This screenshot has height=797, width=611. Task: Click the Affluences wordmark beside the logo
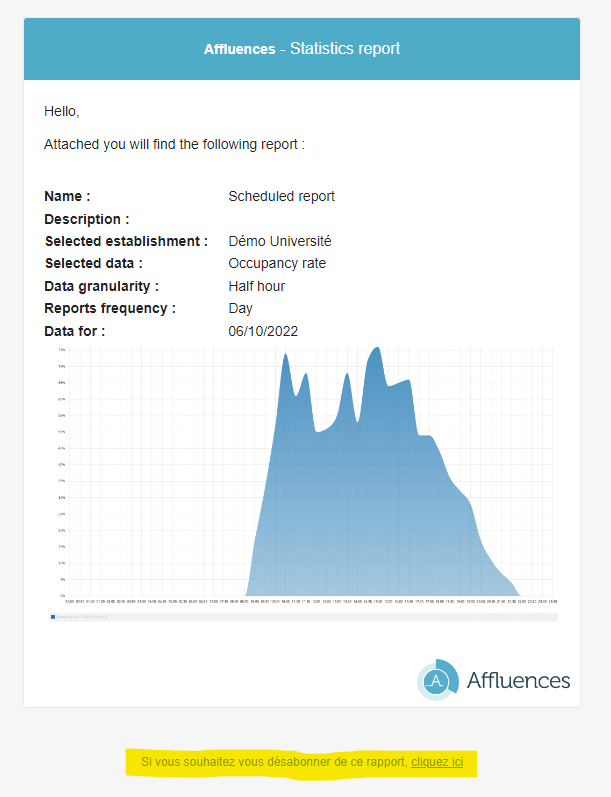pyautogui.click(x=518, y=680)
